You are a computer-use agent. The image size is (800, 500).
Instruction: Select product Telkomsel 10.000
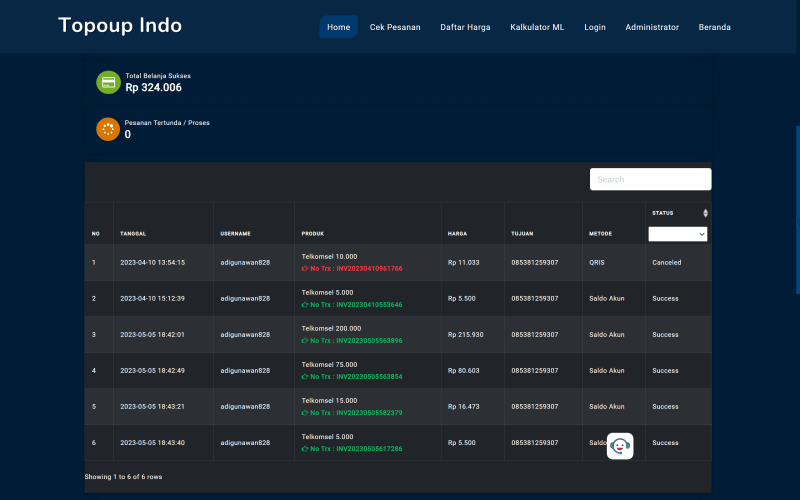pyautogui.click(x=329, y=257)
